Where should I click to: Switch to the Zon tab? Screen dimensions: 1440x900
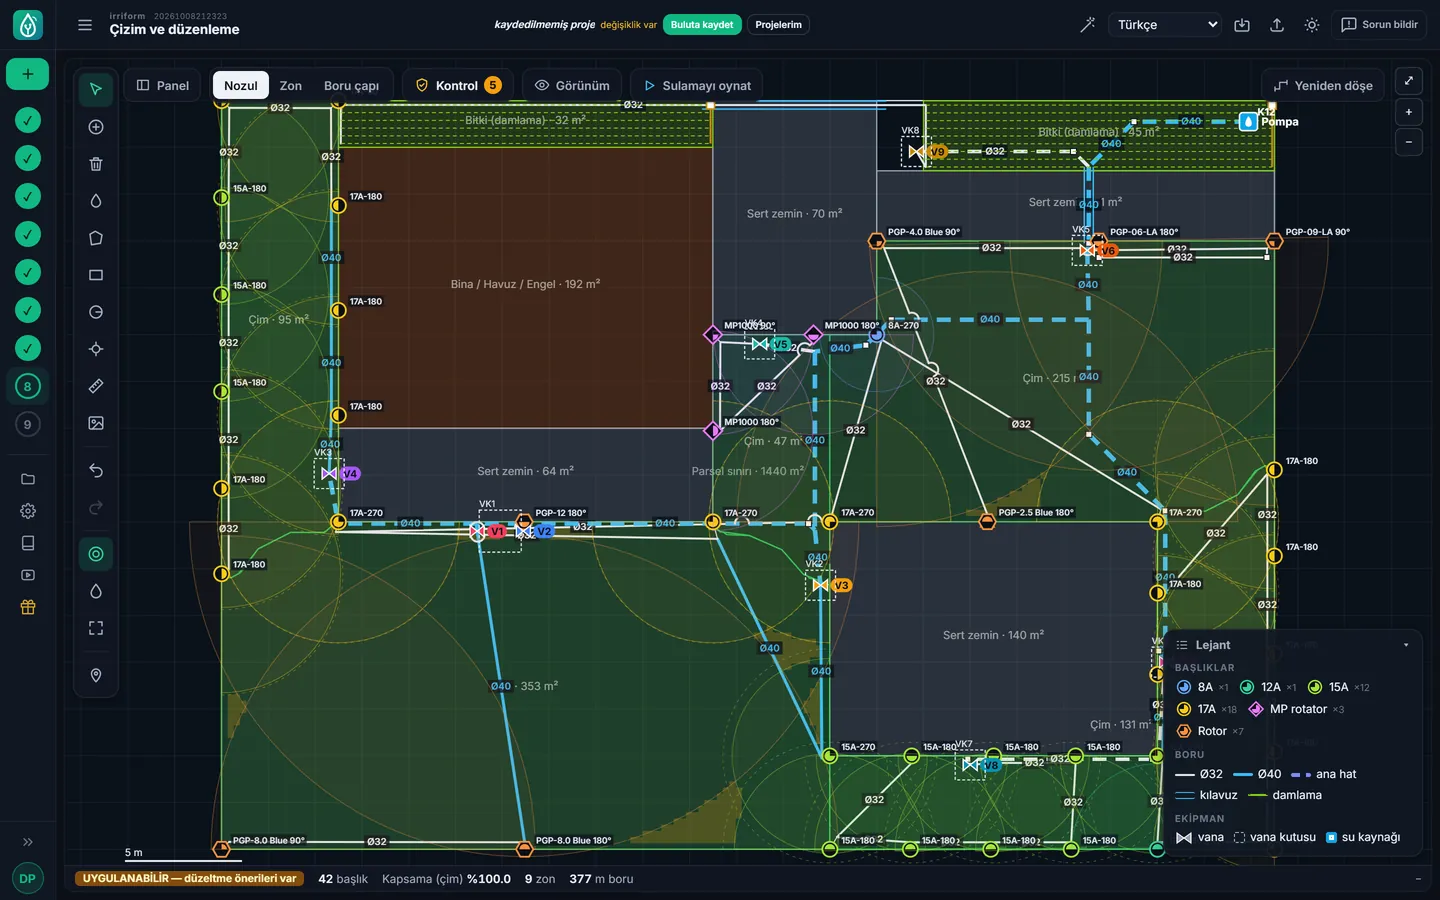point(291,85)
